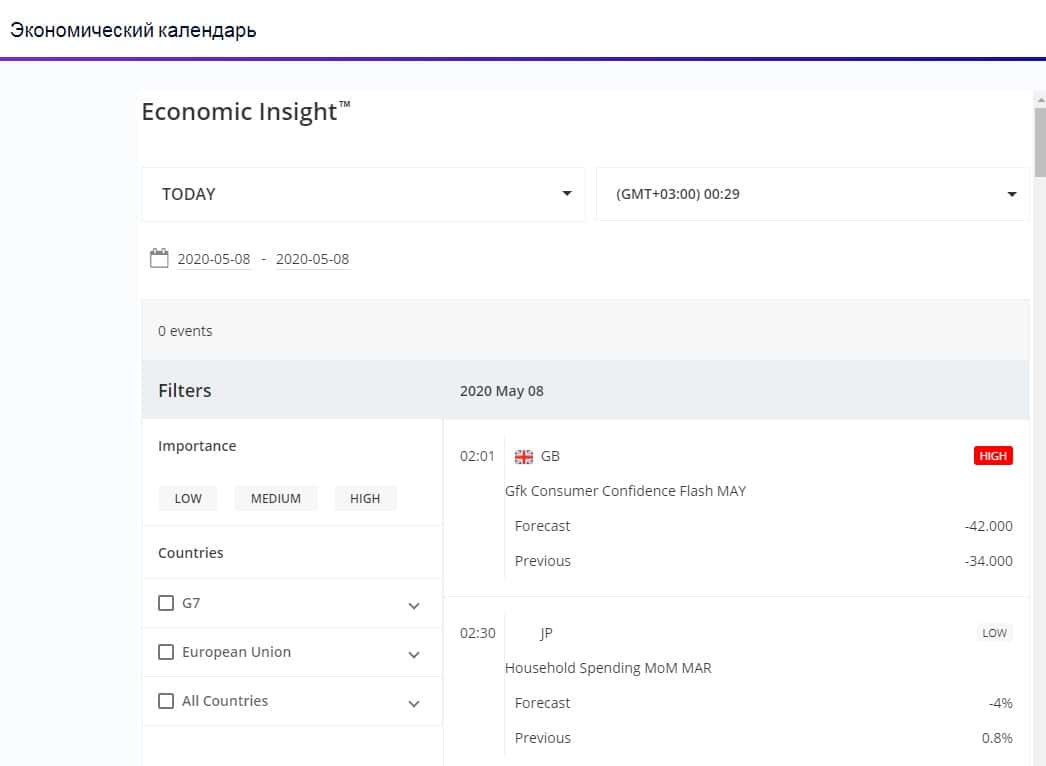
Task: Open the TODAY period dropdown
Action: 363,194
